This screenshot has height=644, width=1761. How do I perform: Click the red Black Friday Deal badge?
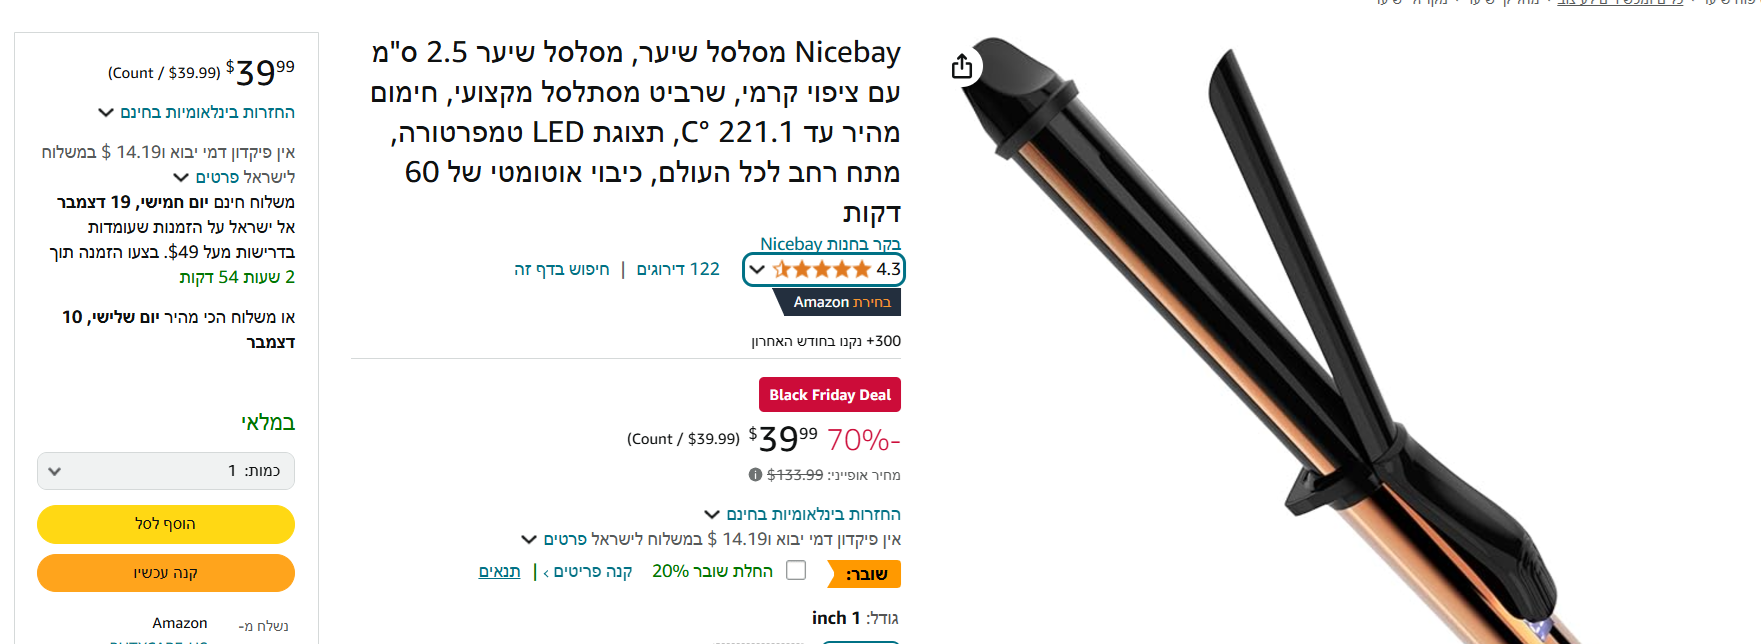point(830,395)
